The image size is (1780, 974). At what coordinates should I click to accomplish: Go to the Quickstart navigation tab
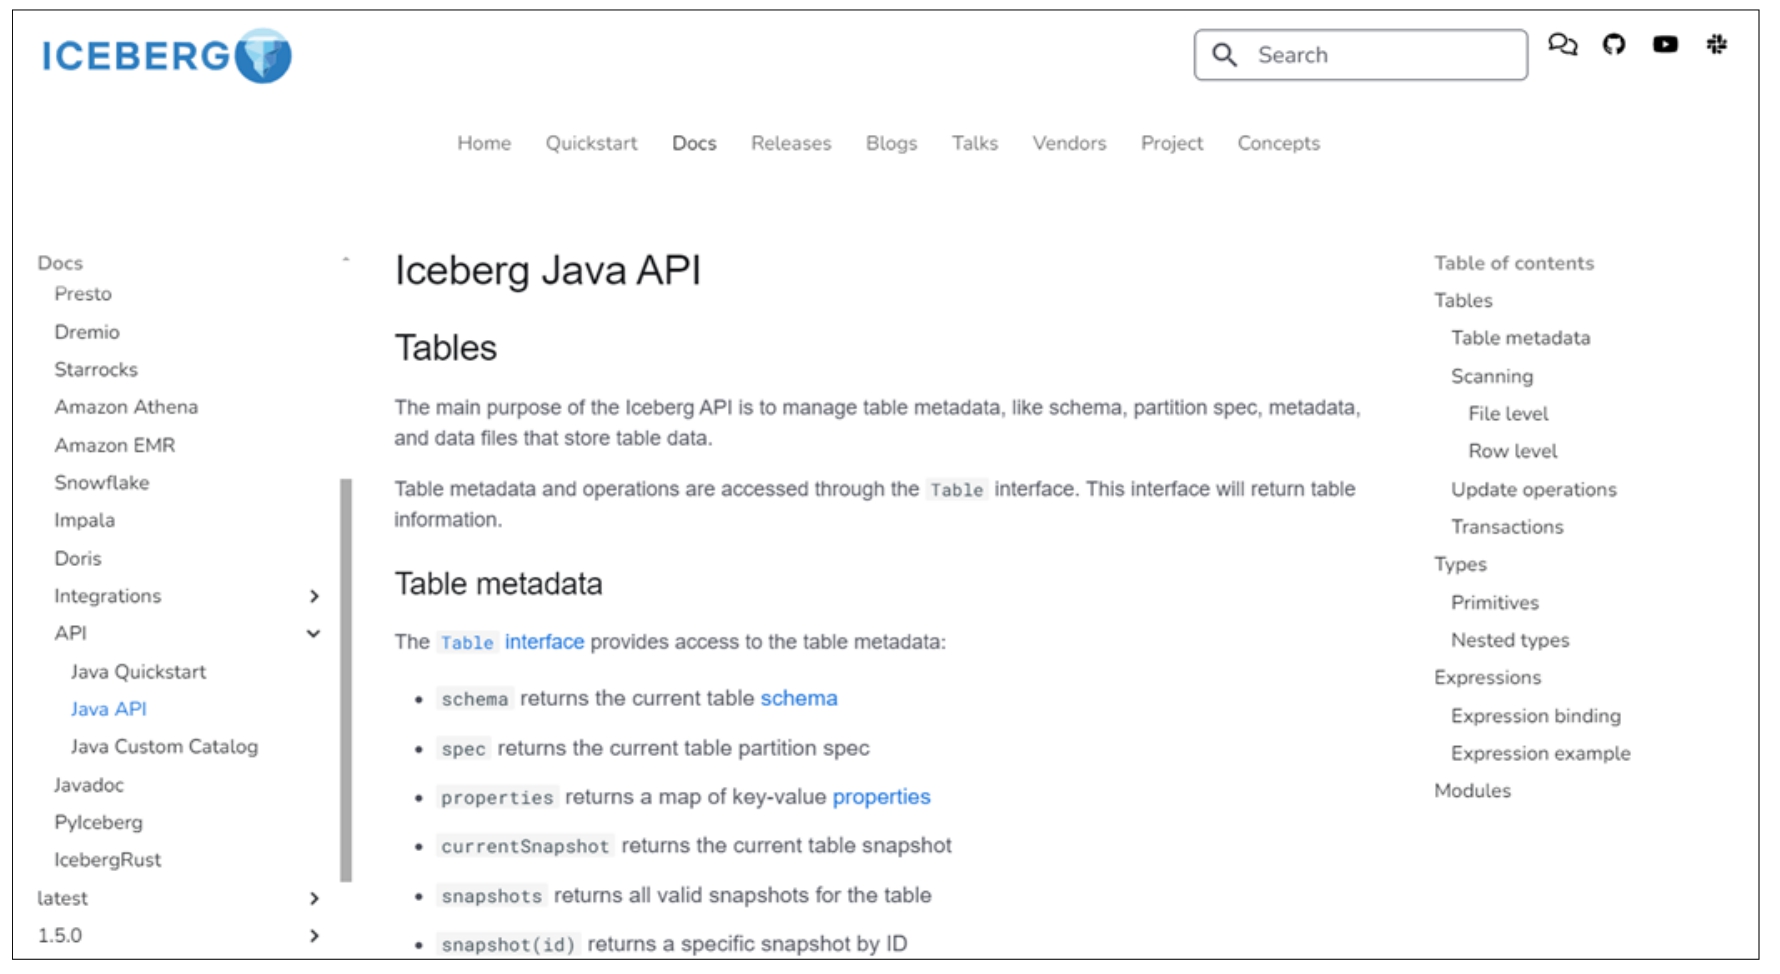coord(591,143)
